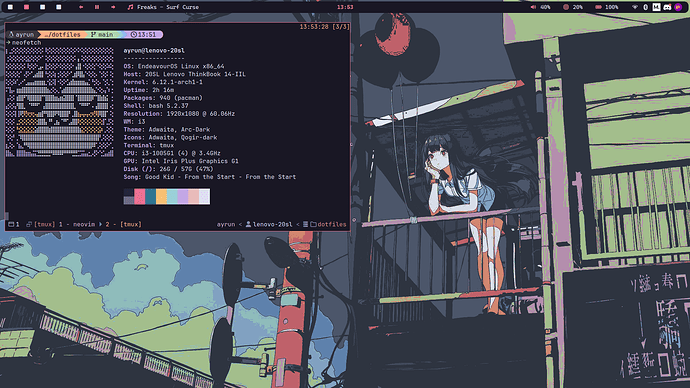
Task: Select the active pink workspace indicator
Action: [x=26, y=7]
